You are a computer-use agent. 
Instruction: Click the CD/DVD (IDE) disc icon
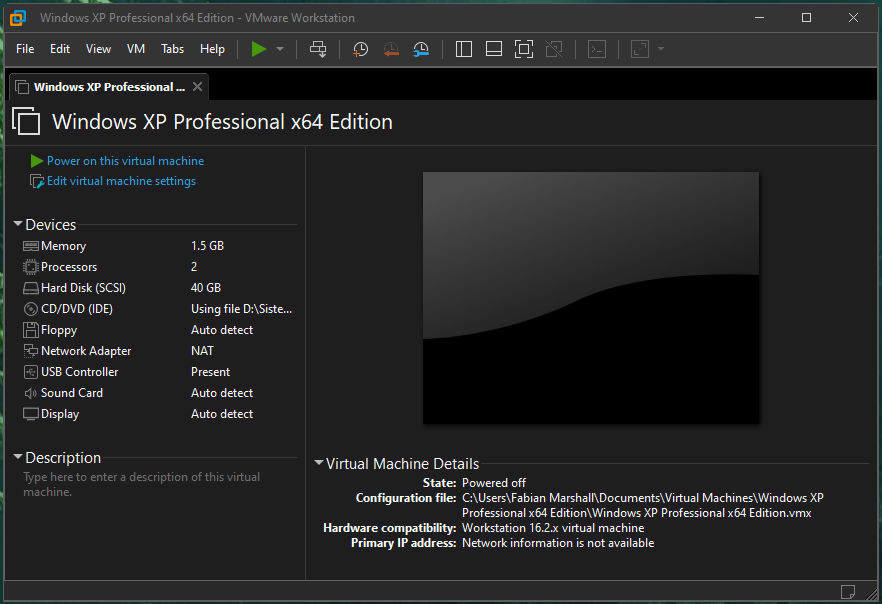pos(30,309)
